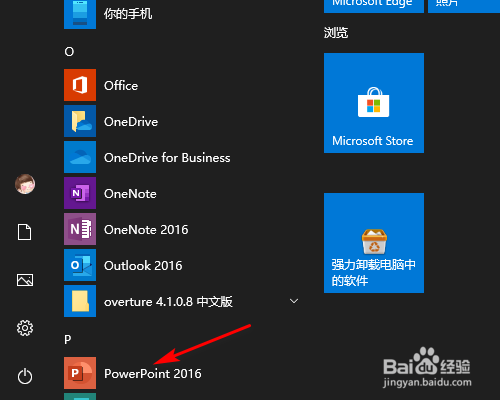Open the 照片 photos tile

pyautogui.click(x=464, y=6)
